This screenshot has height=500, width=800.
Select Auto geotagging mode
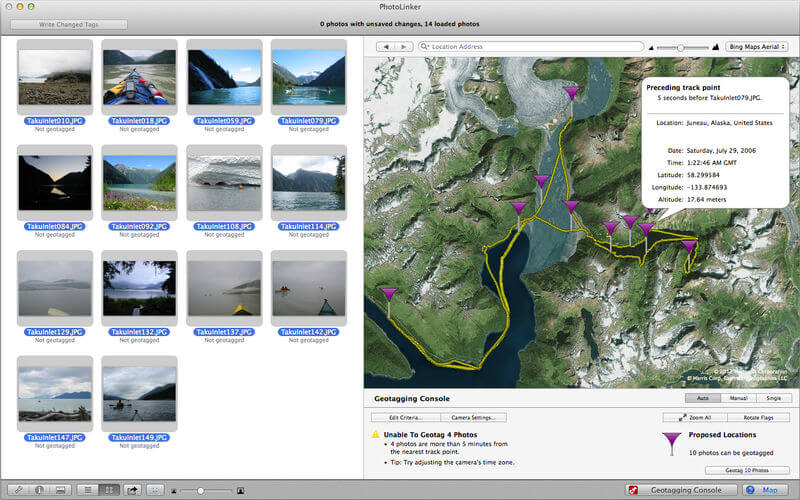(x=703, y=398)
